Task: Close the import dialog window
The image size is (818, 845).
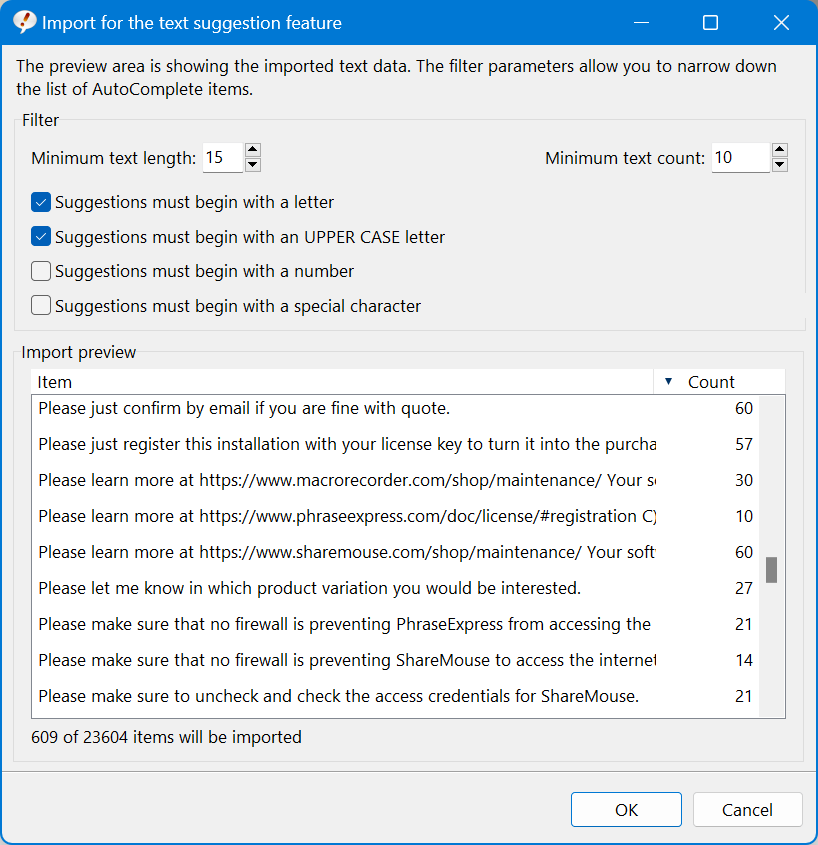Action: tap(781, 23)
